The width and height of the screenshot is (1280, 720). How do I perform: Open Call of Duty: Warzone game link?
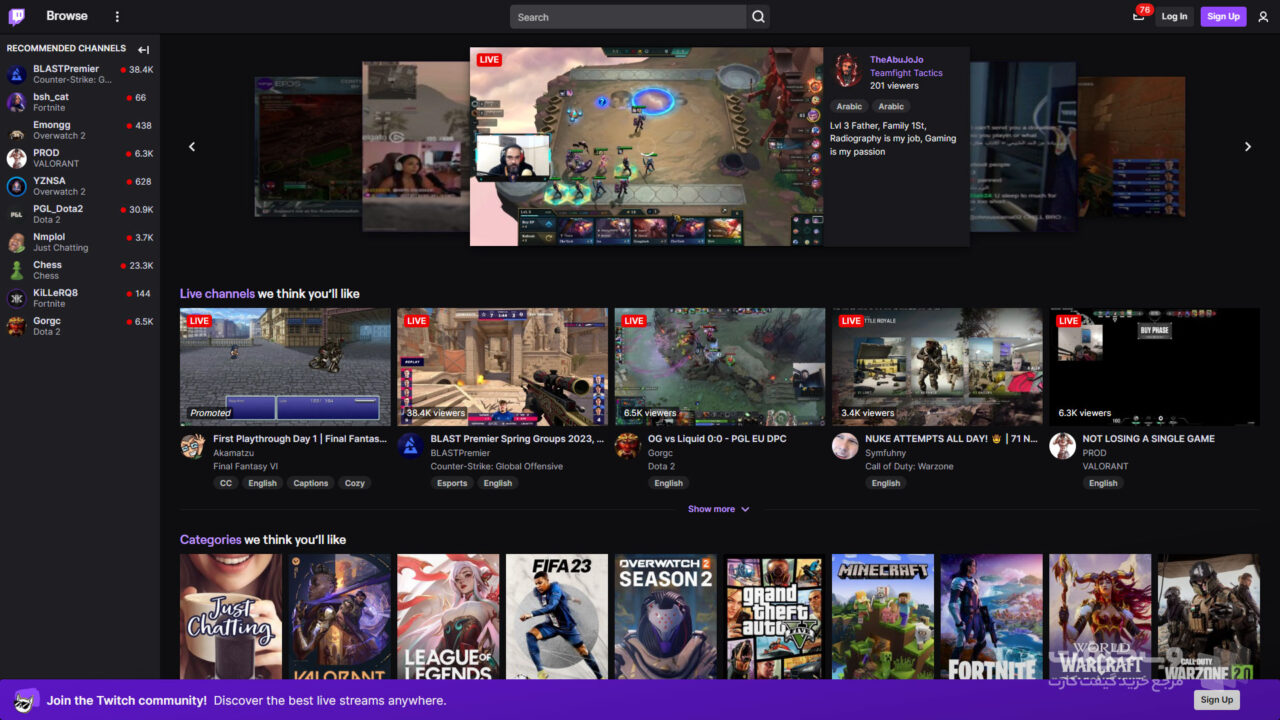[x=909, y=466]
